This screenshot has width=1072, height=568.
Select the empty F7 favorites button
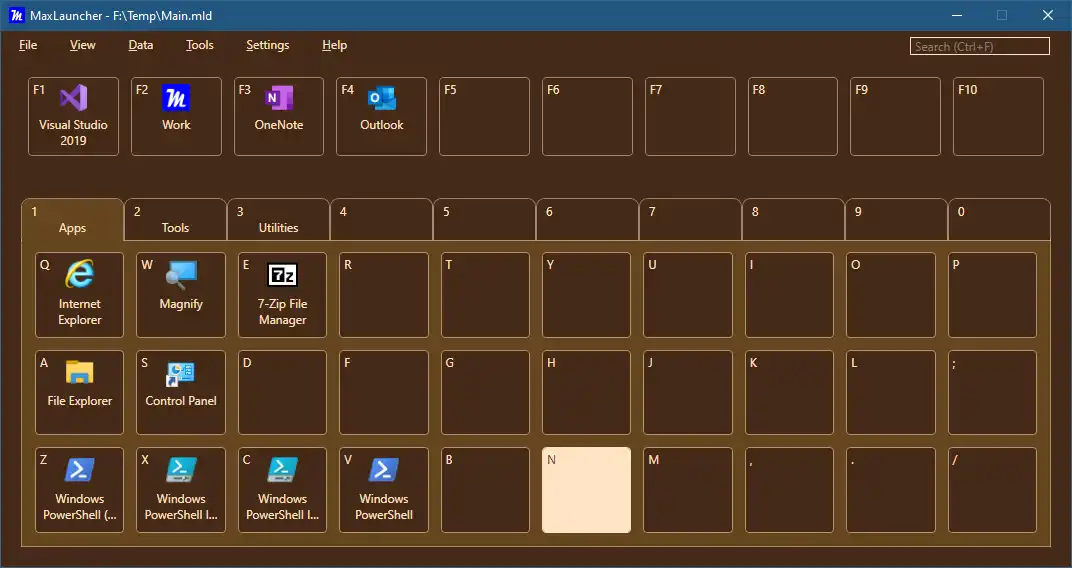click(691, 116)
